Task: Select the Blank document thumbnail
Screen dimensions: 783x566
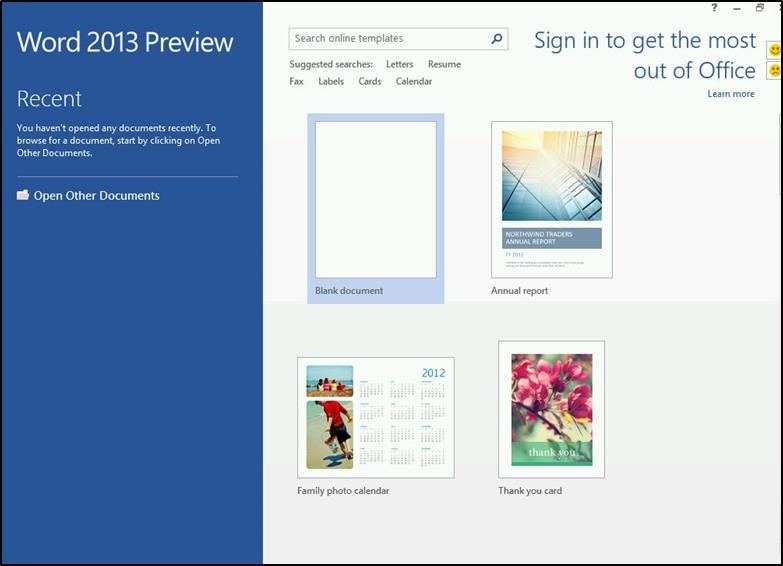Action: pyautogui.click(x=376, y=199)
